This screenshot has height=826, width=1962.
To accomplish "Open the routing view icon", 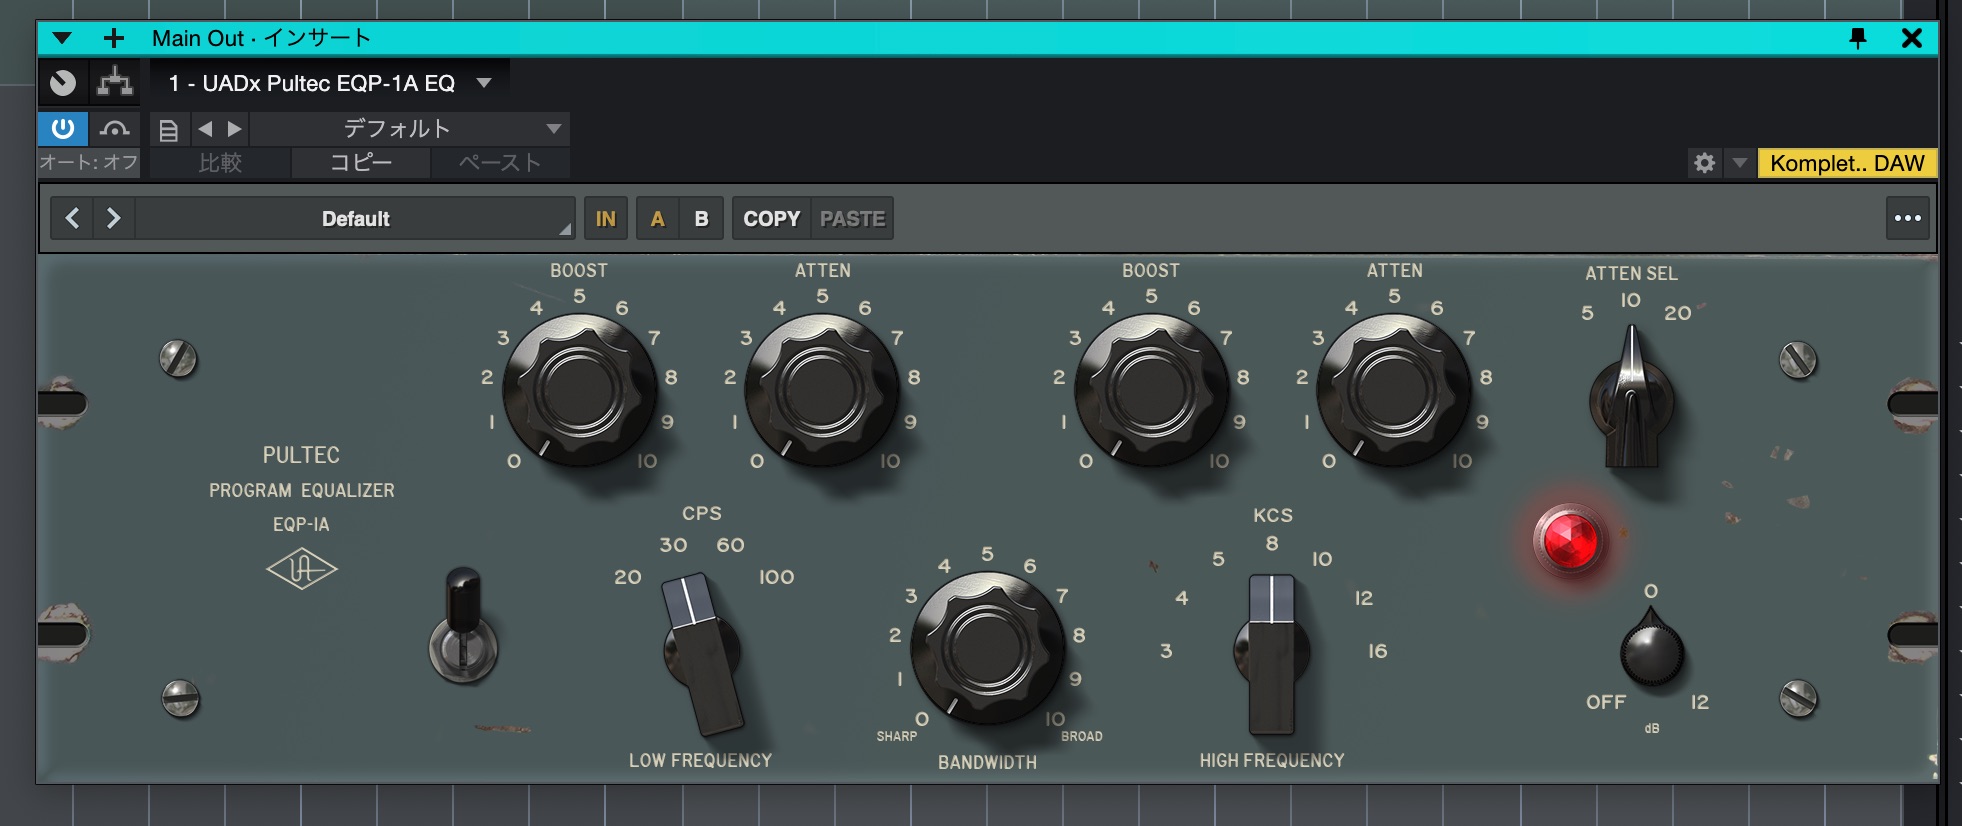I will 115,82.
